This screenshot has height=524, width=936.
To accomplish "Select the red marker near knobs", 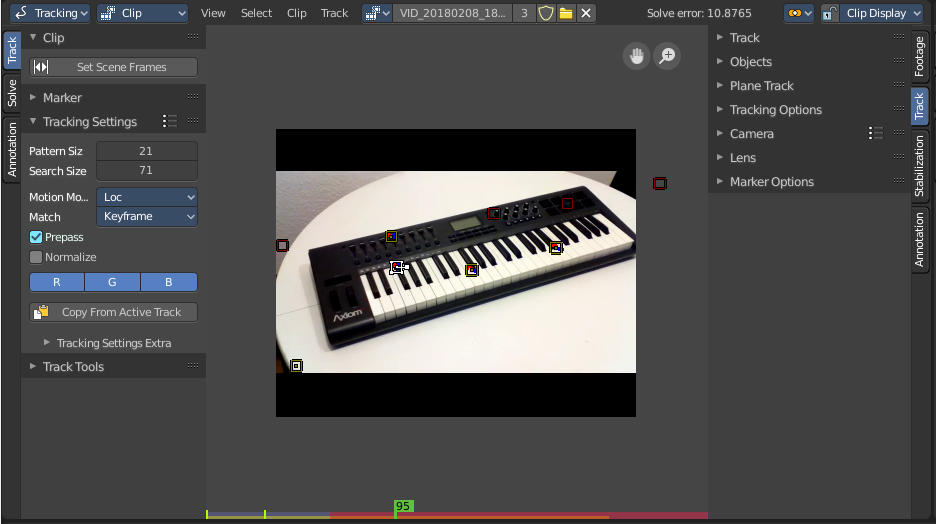I will 494,213.
